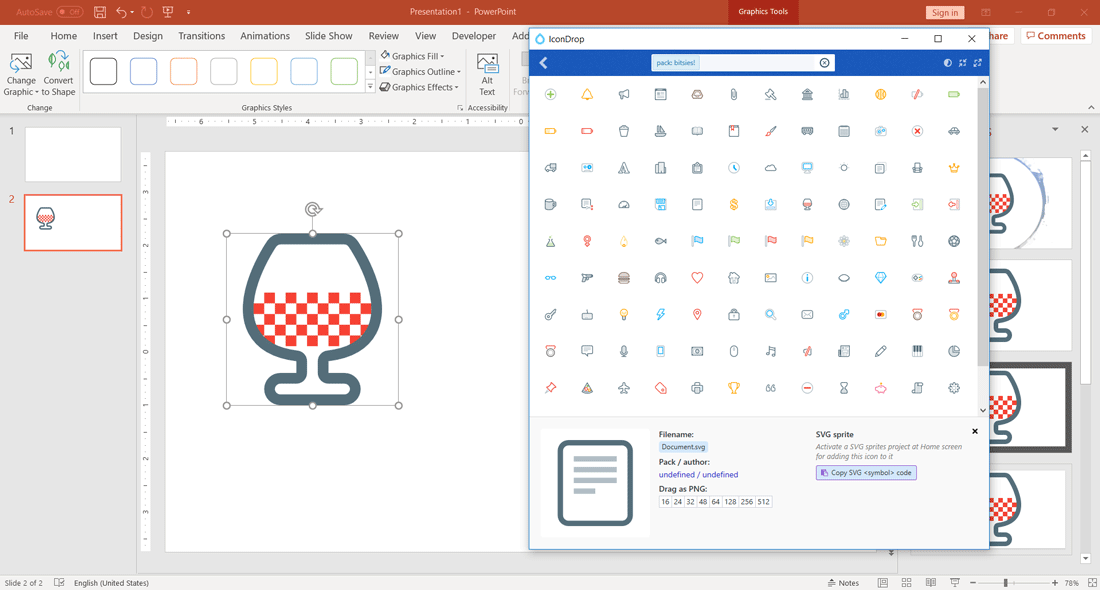Go back with IconDrop's left arrow
The width and height of the screenshot is (1100, 590).
click(x=544, y=63)
